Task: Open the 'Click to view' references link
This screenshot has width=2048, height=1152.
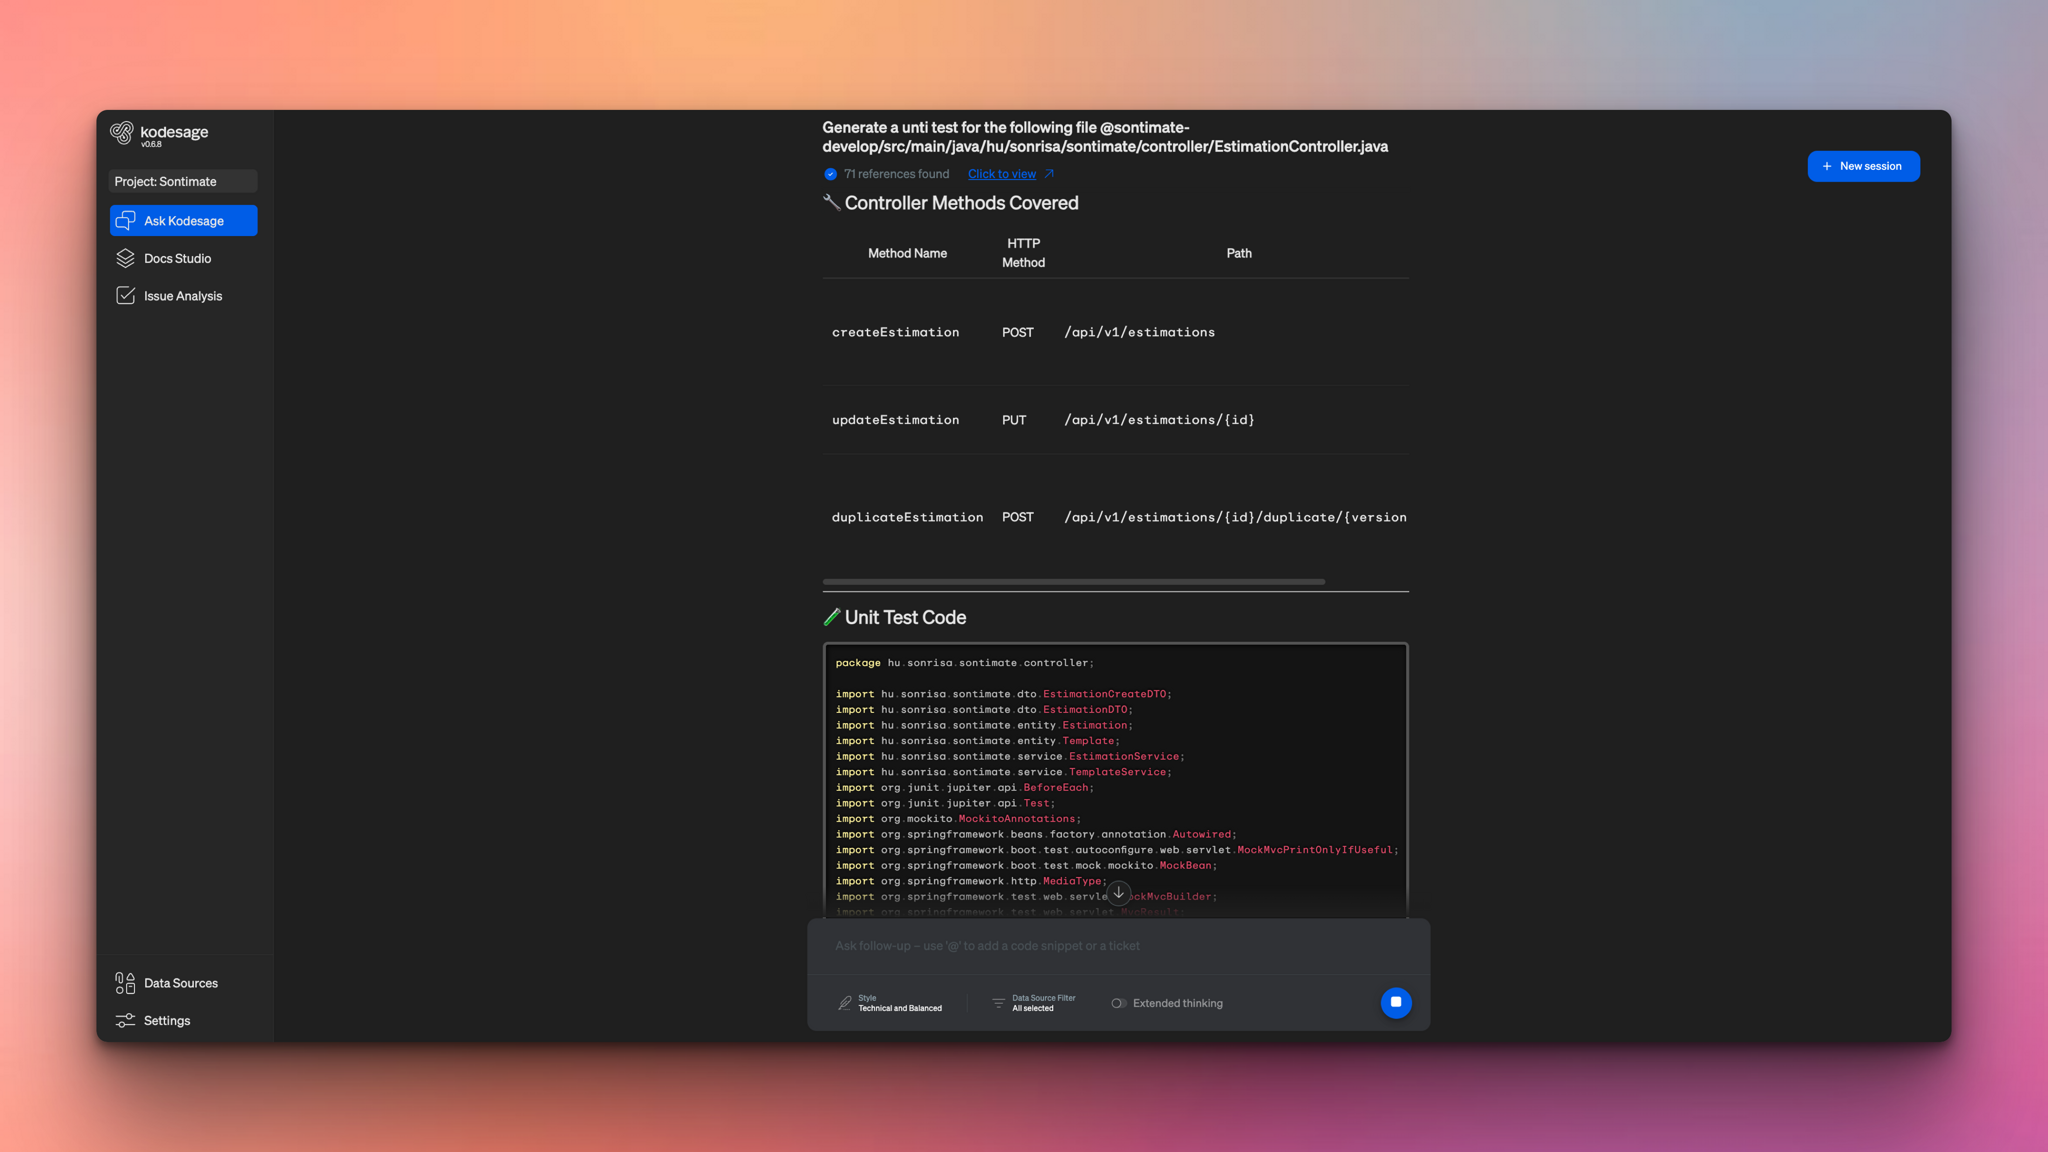Action: tap(1001, 174)
